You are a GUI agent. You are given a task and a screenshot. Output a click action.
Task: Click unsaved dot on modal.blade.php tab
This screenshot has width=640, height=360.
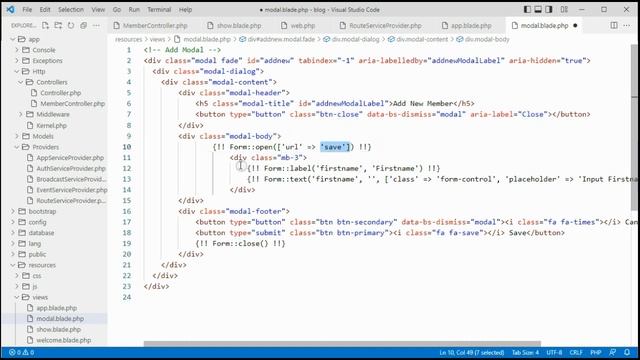(x=575, y=25)
